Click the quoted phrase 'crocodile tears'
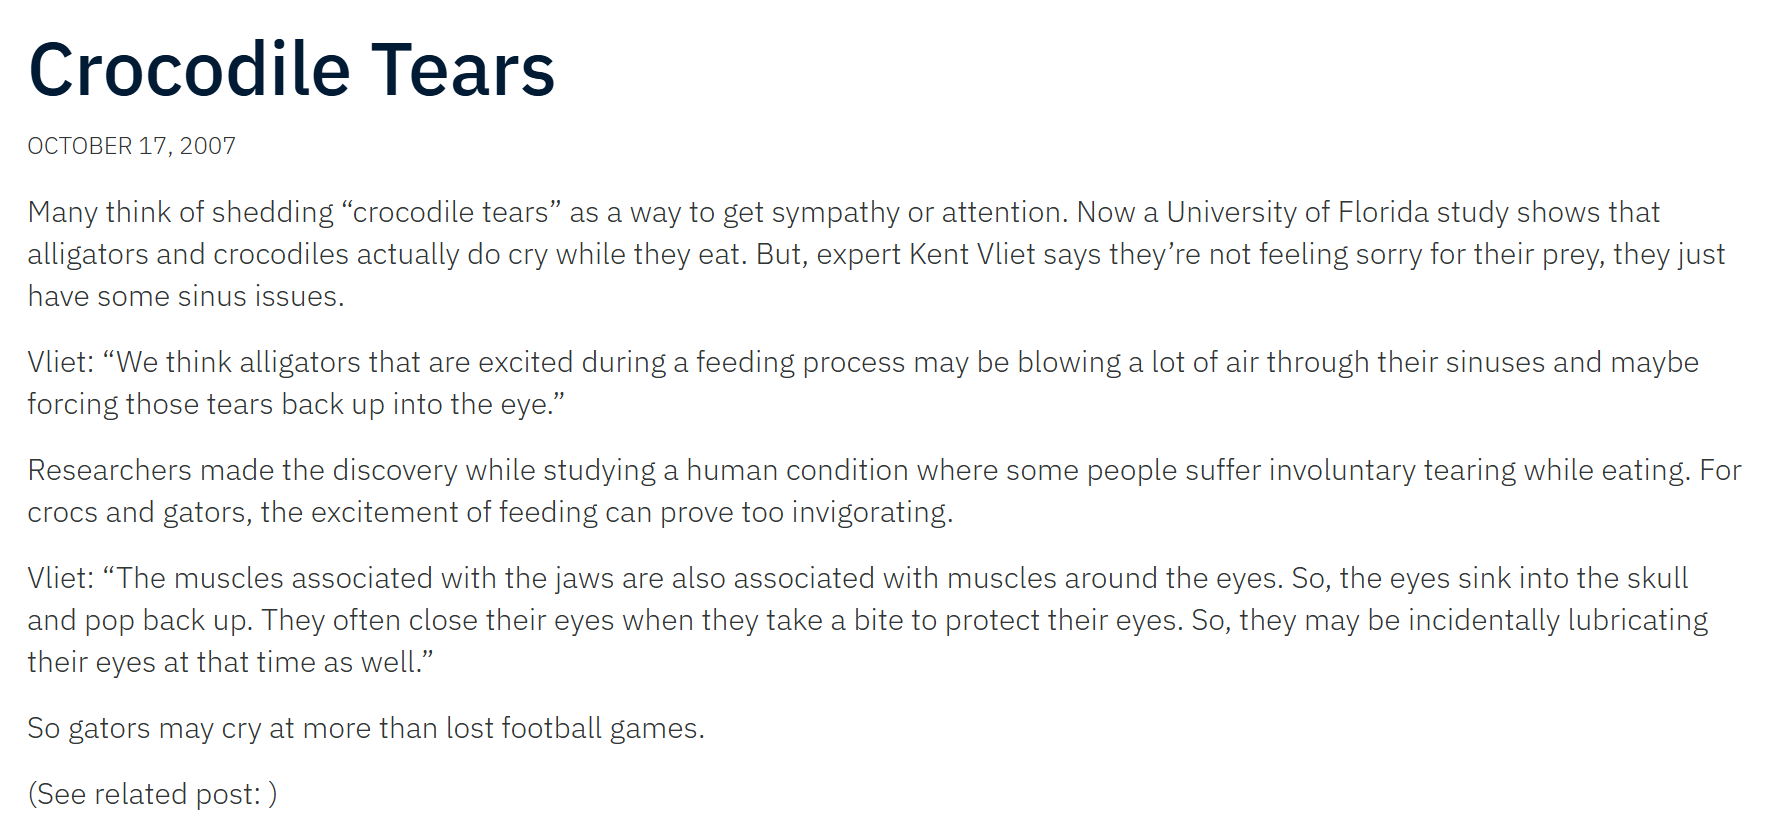The width and height of the screenshot is (1776, 826). (x=450, y=212)
